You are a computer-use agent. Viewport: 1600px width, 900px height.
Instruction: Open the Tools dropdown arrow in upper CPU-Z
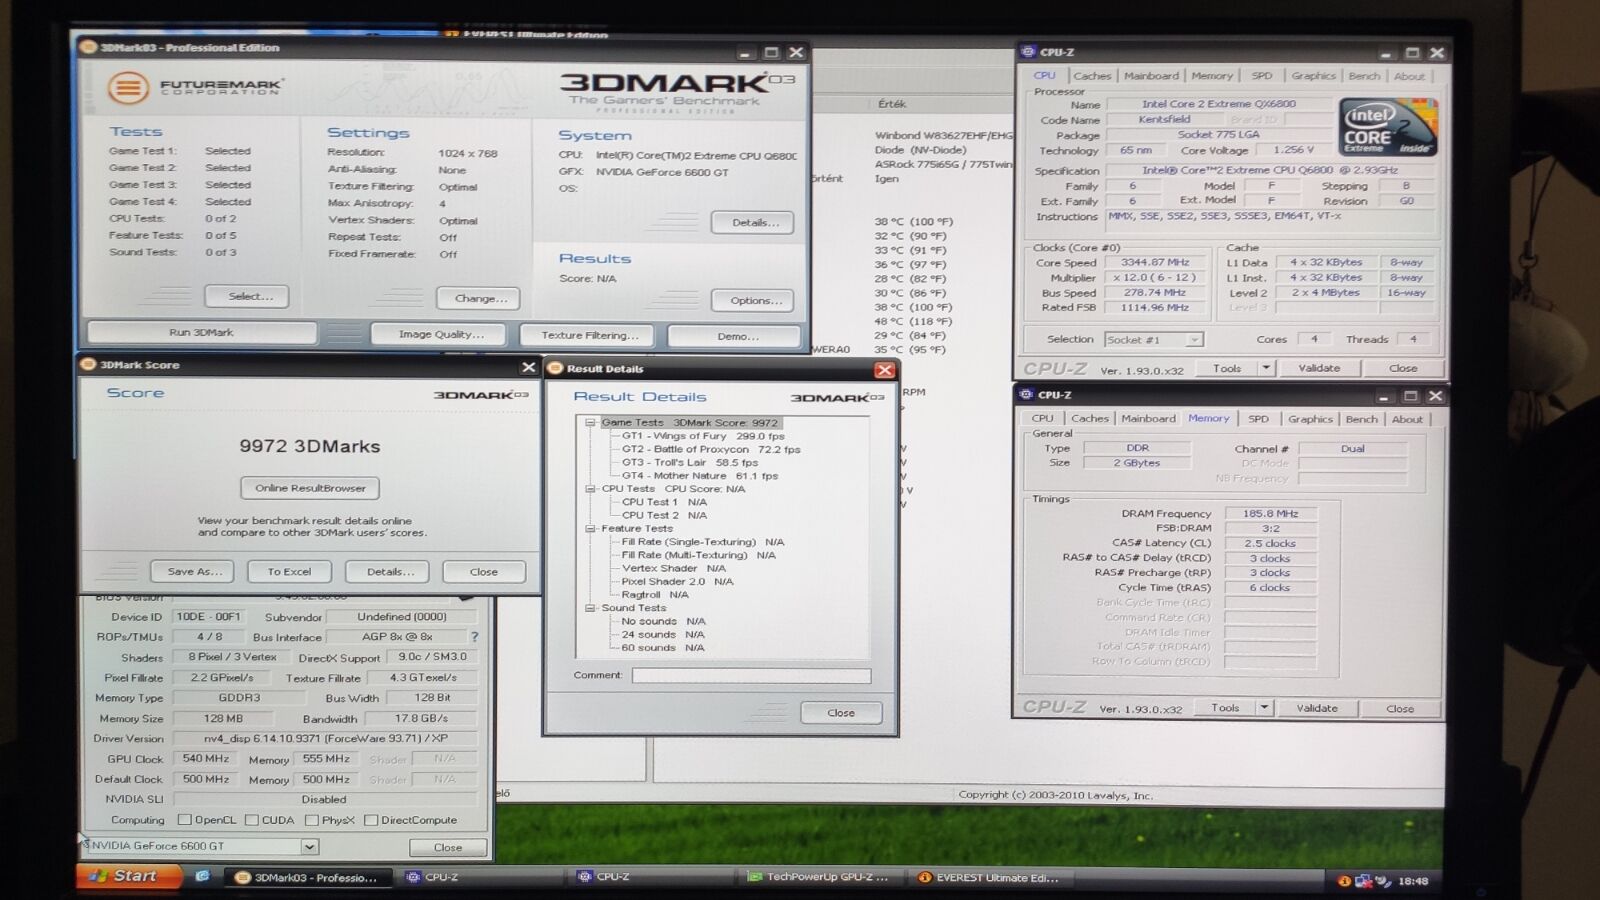tap(1266, 368)
